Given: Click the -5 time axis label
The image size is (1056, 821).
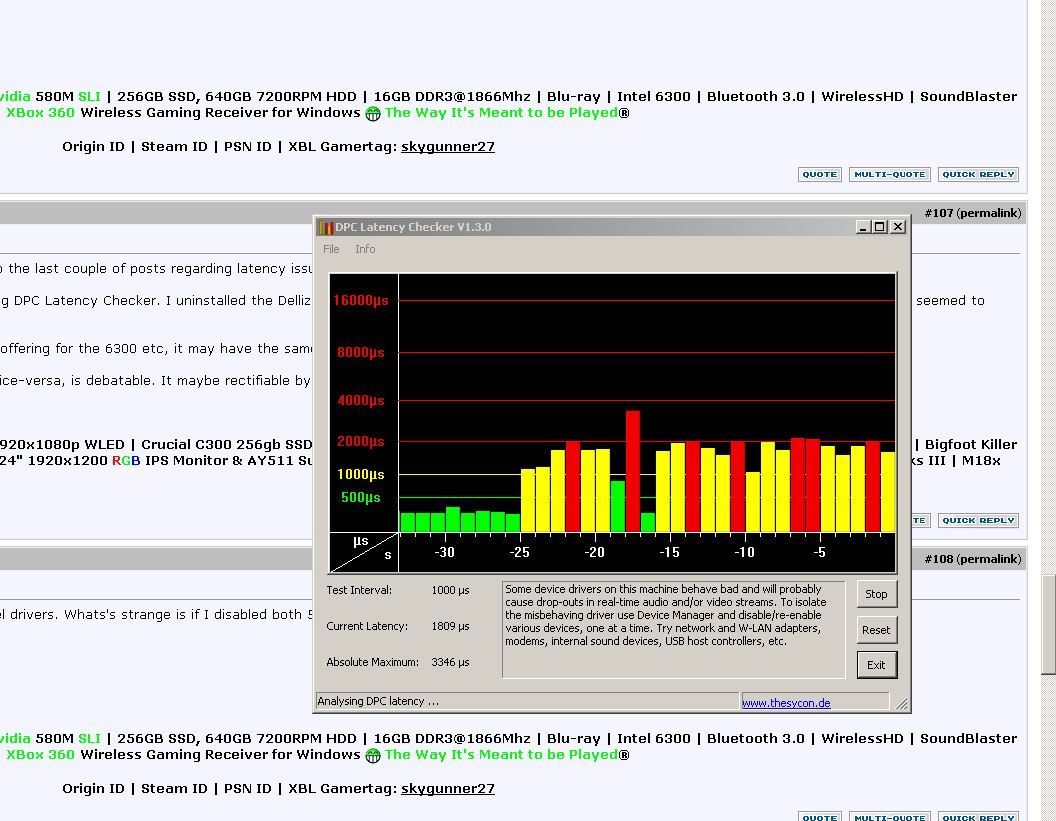Looking at the screenshot, I should click(x=819, y=552).
